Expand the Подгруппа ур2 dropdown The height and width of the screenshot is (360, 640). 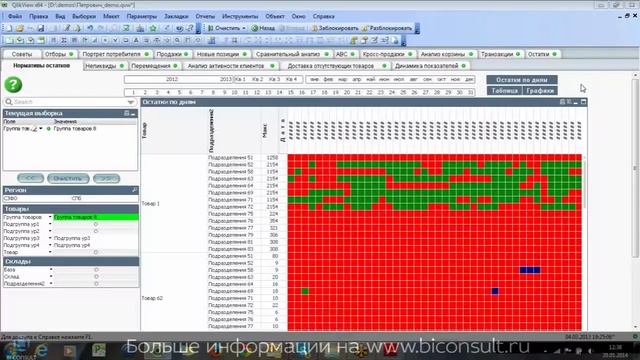(50, 231)
